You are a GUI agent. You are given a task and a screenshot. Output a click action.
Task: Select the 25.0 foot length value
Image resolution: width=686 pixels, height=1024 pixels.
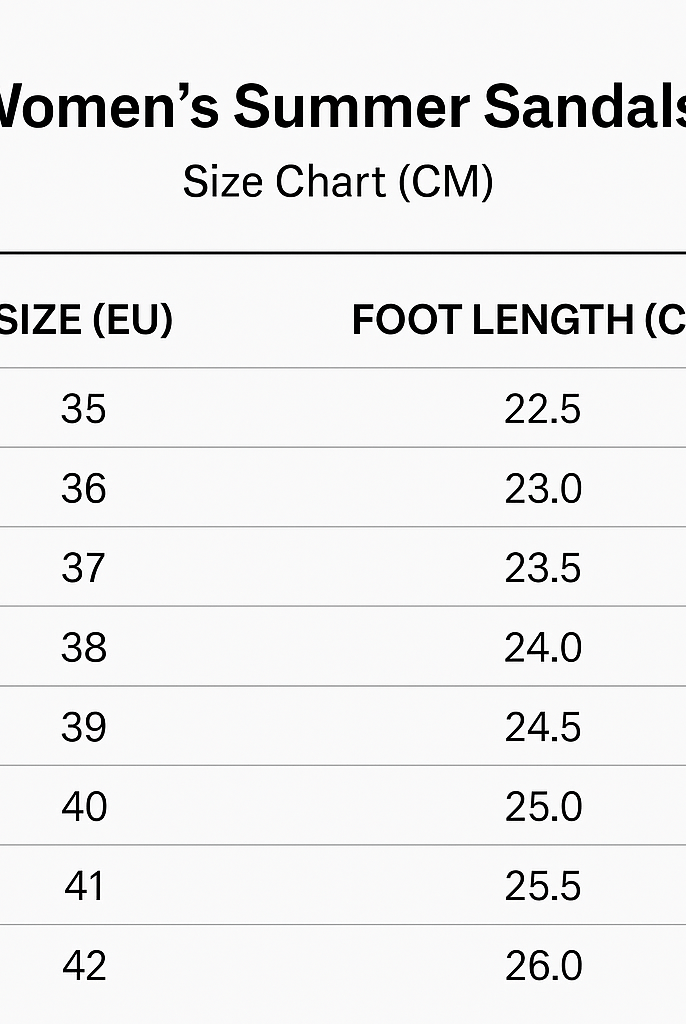click(x=543, y=807)
